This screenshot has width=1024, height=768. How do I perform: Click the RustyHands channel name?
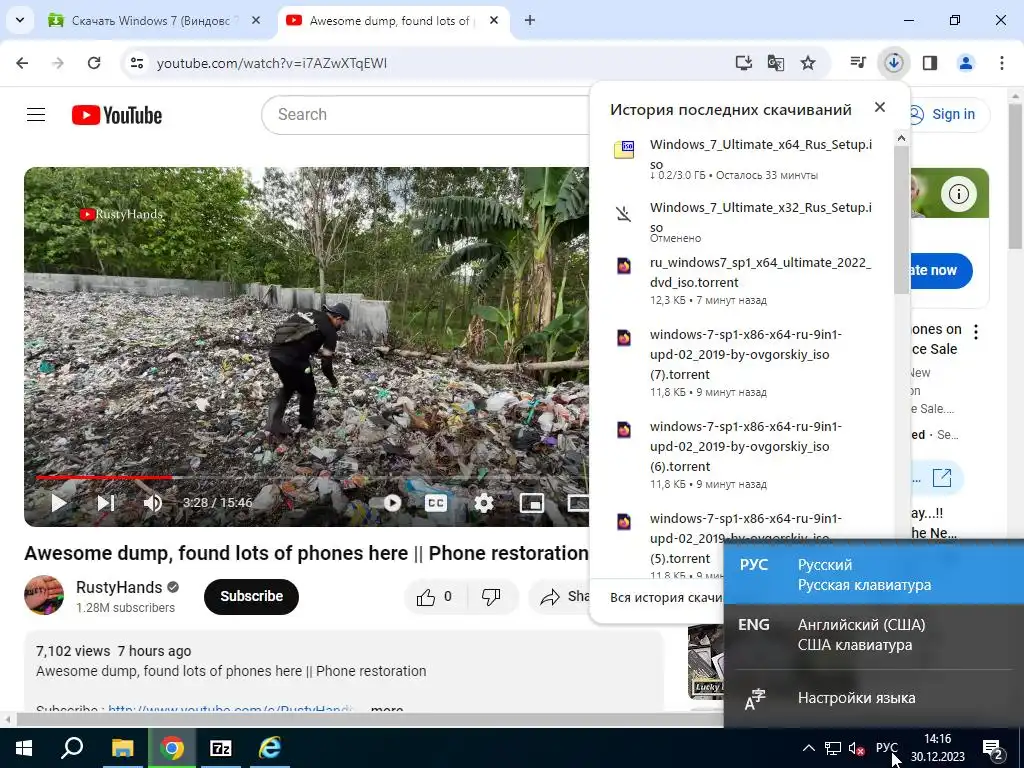point(119,587)
